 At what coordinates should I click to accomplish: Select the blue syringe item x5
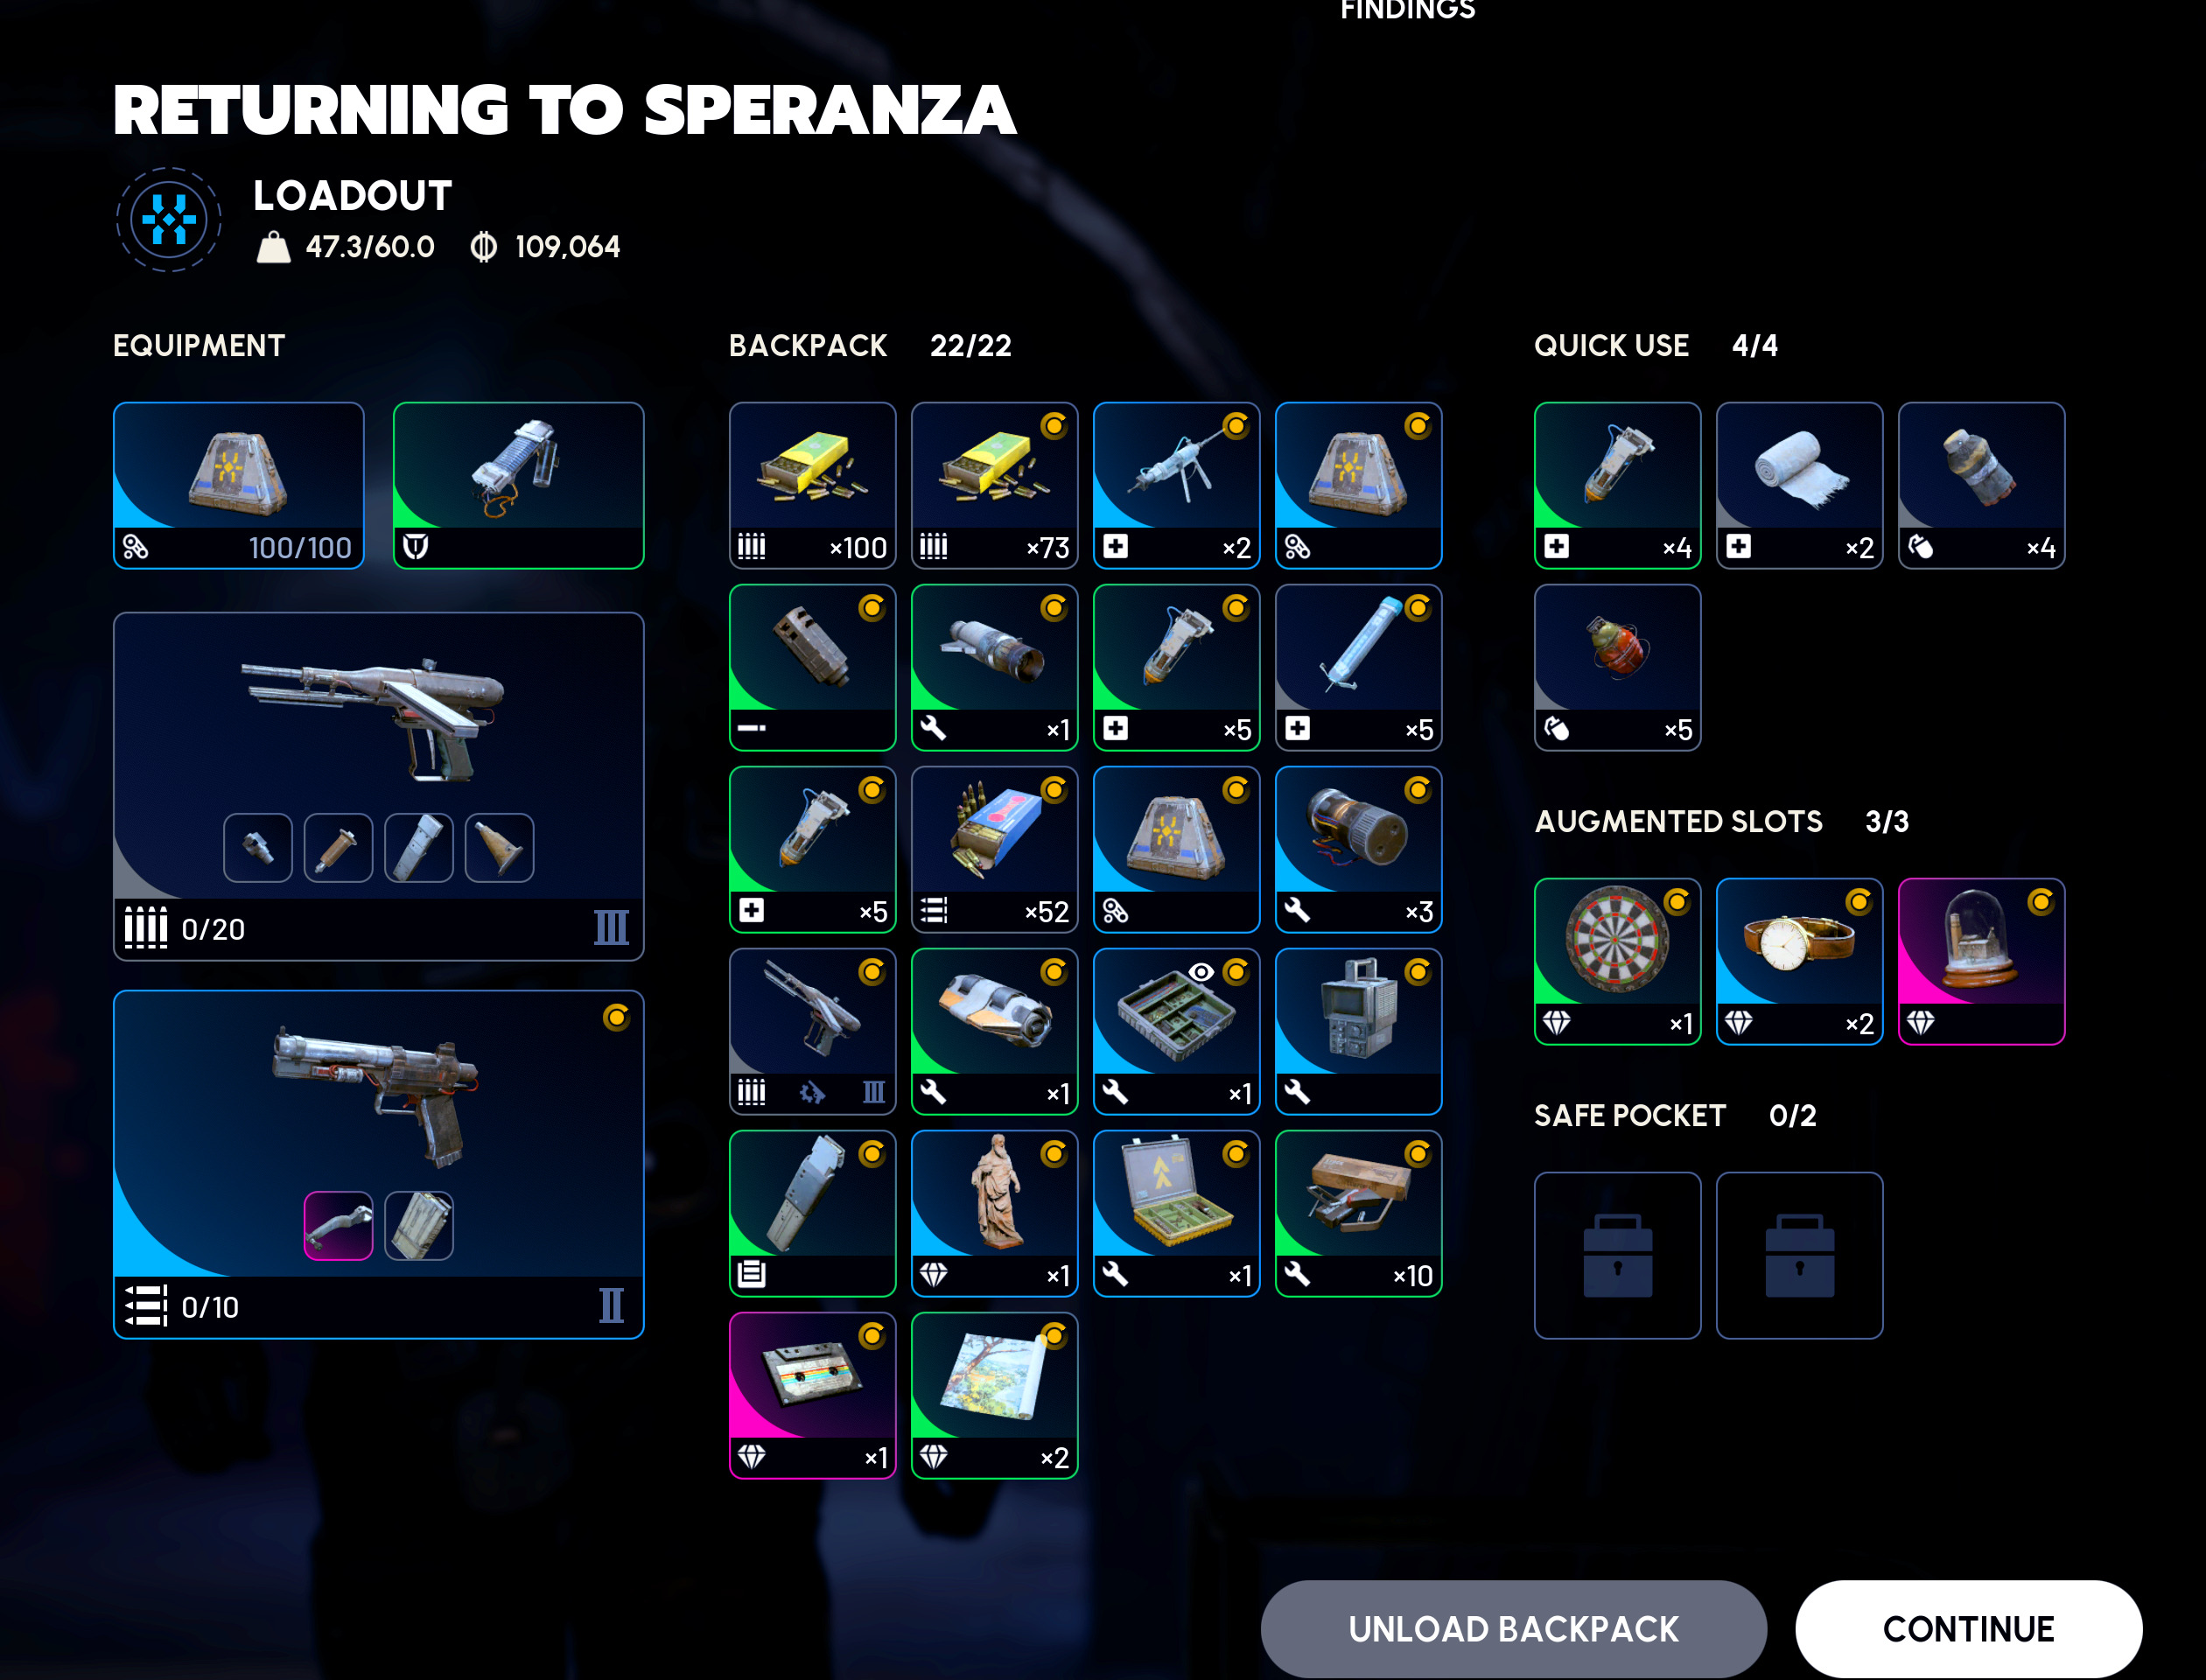pos(1358,667)
